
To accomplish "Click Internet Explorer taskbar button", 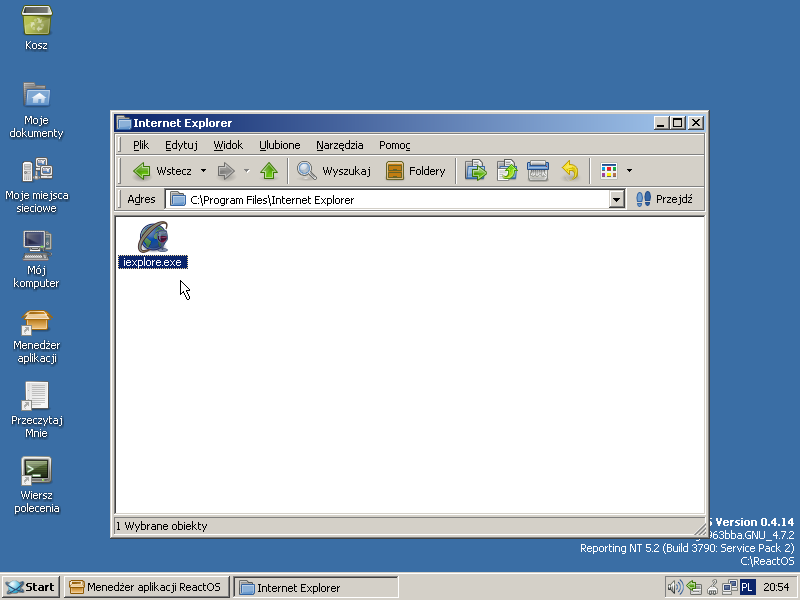I will pos(316,588).
